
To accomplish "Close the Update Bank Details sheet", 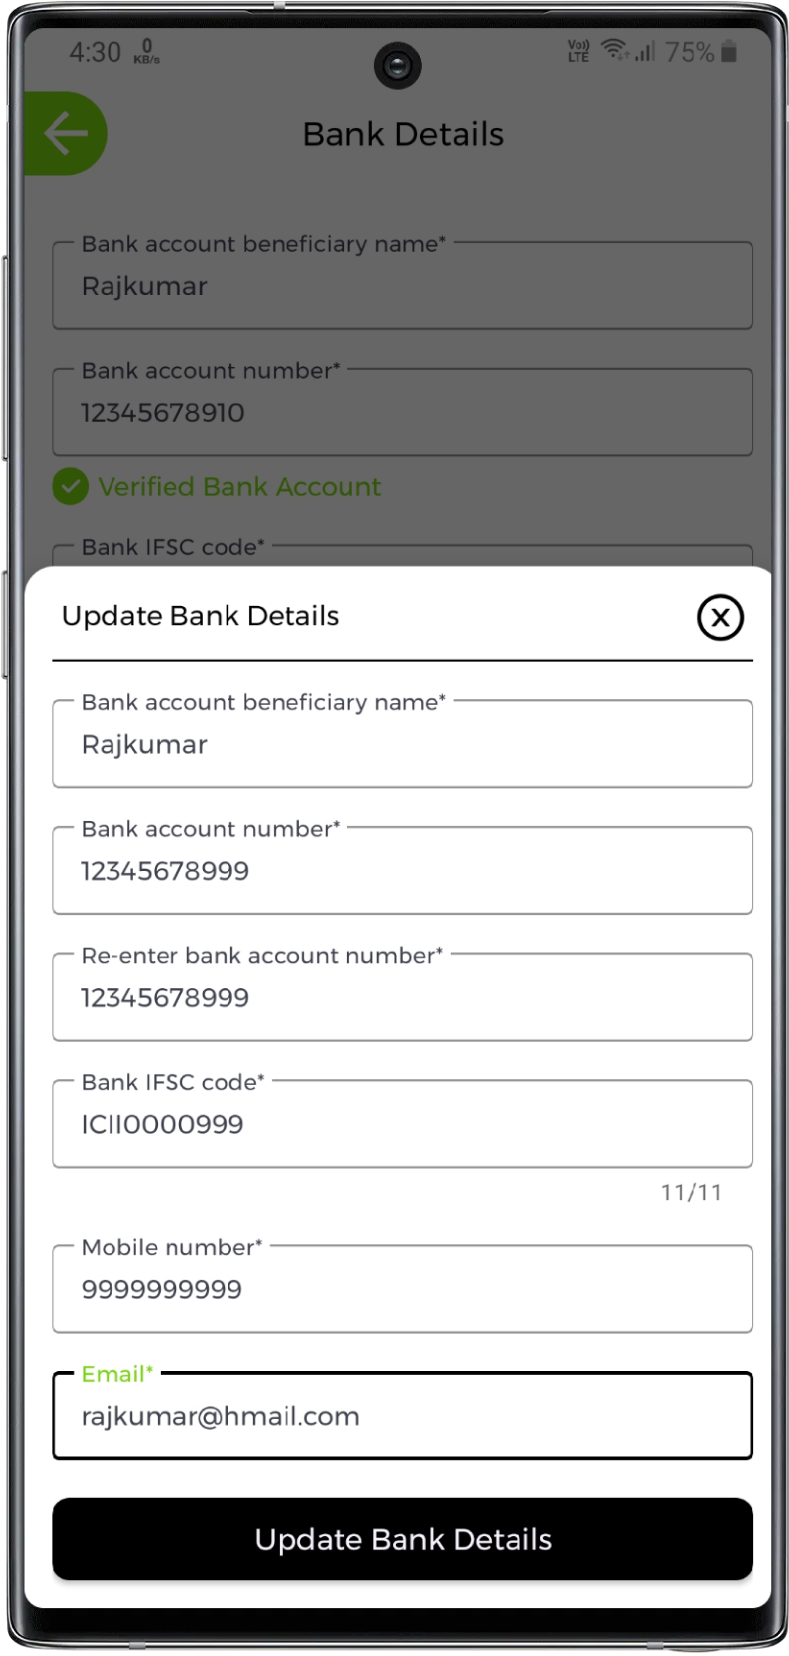I will (720, 617).
